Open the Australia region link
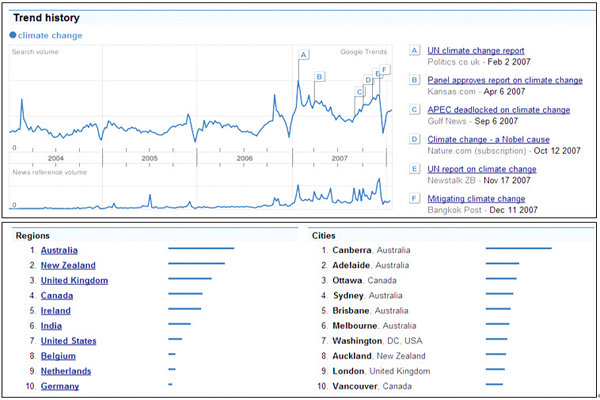Viewport: 600px width, 400px height. click(59, 250)
